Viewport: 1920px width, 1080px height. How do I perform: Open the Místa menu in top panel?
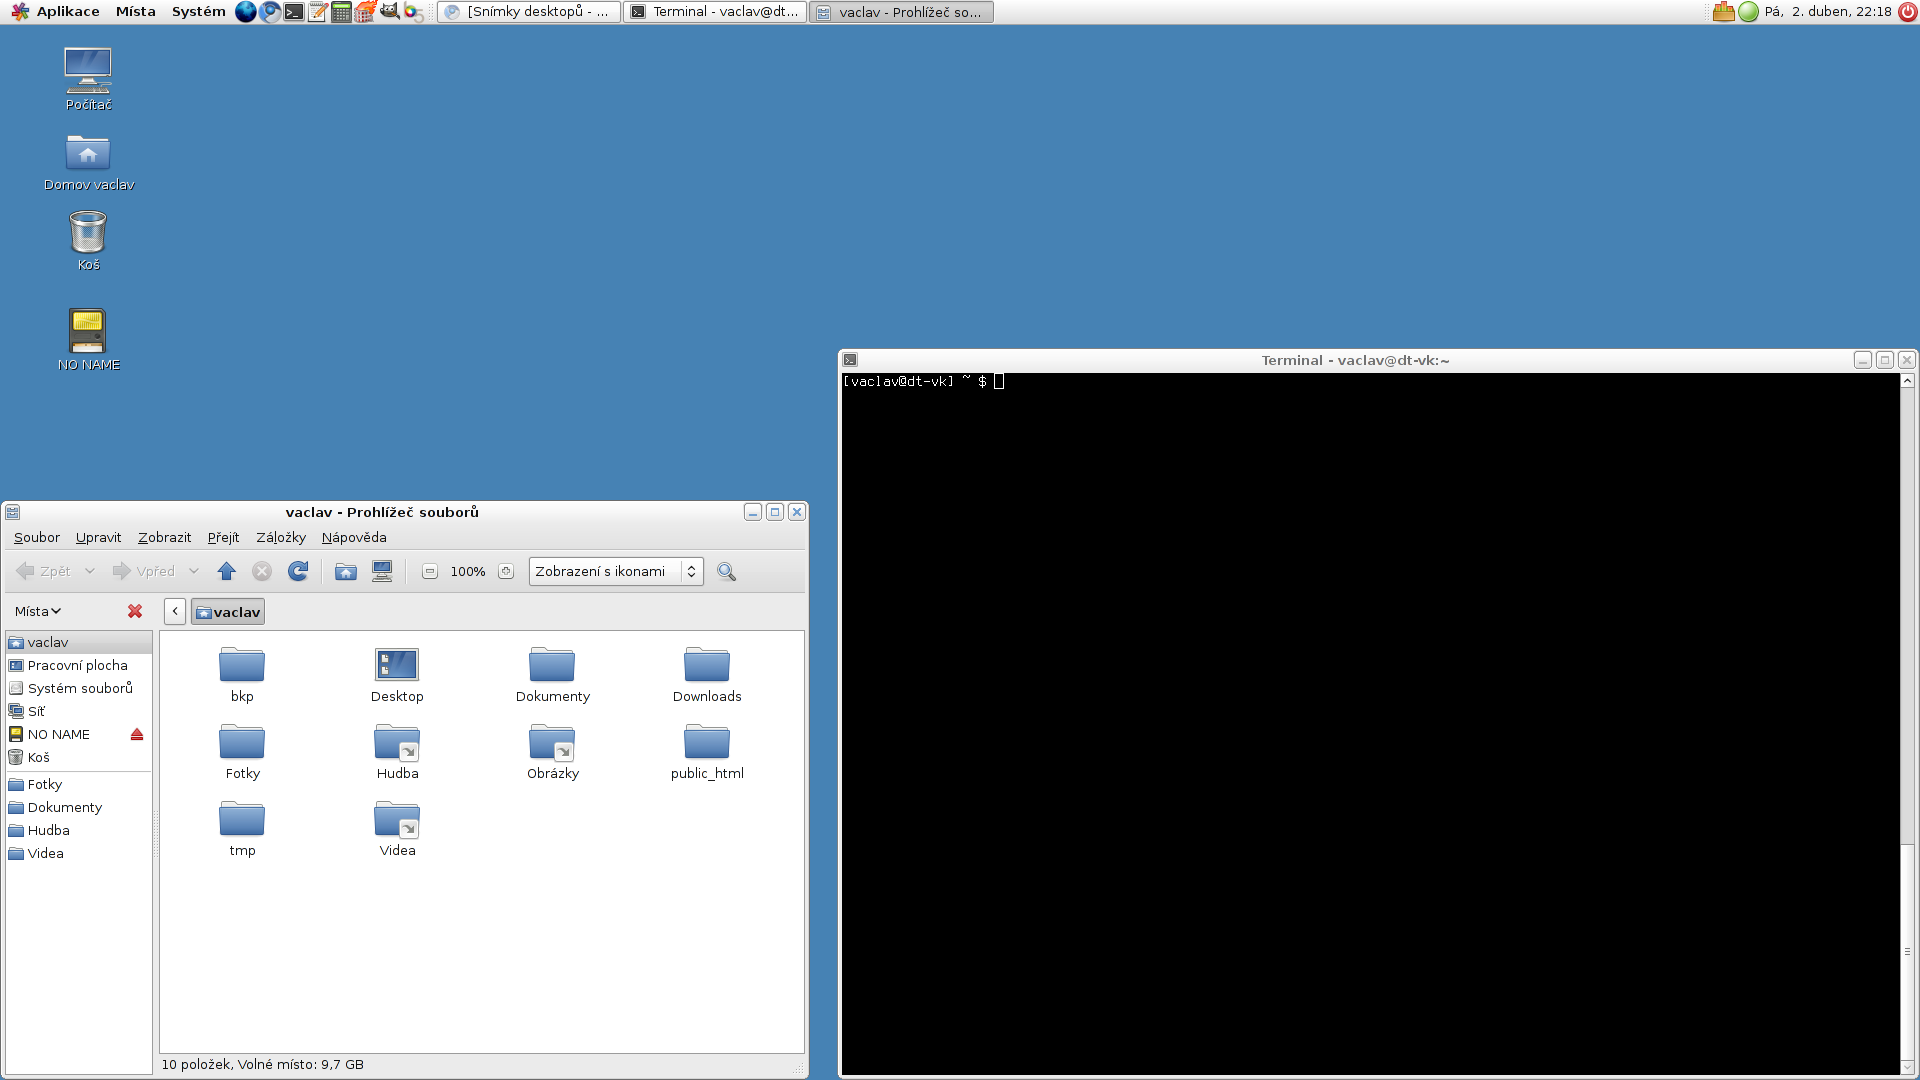tap(136, 12)
